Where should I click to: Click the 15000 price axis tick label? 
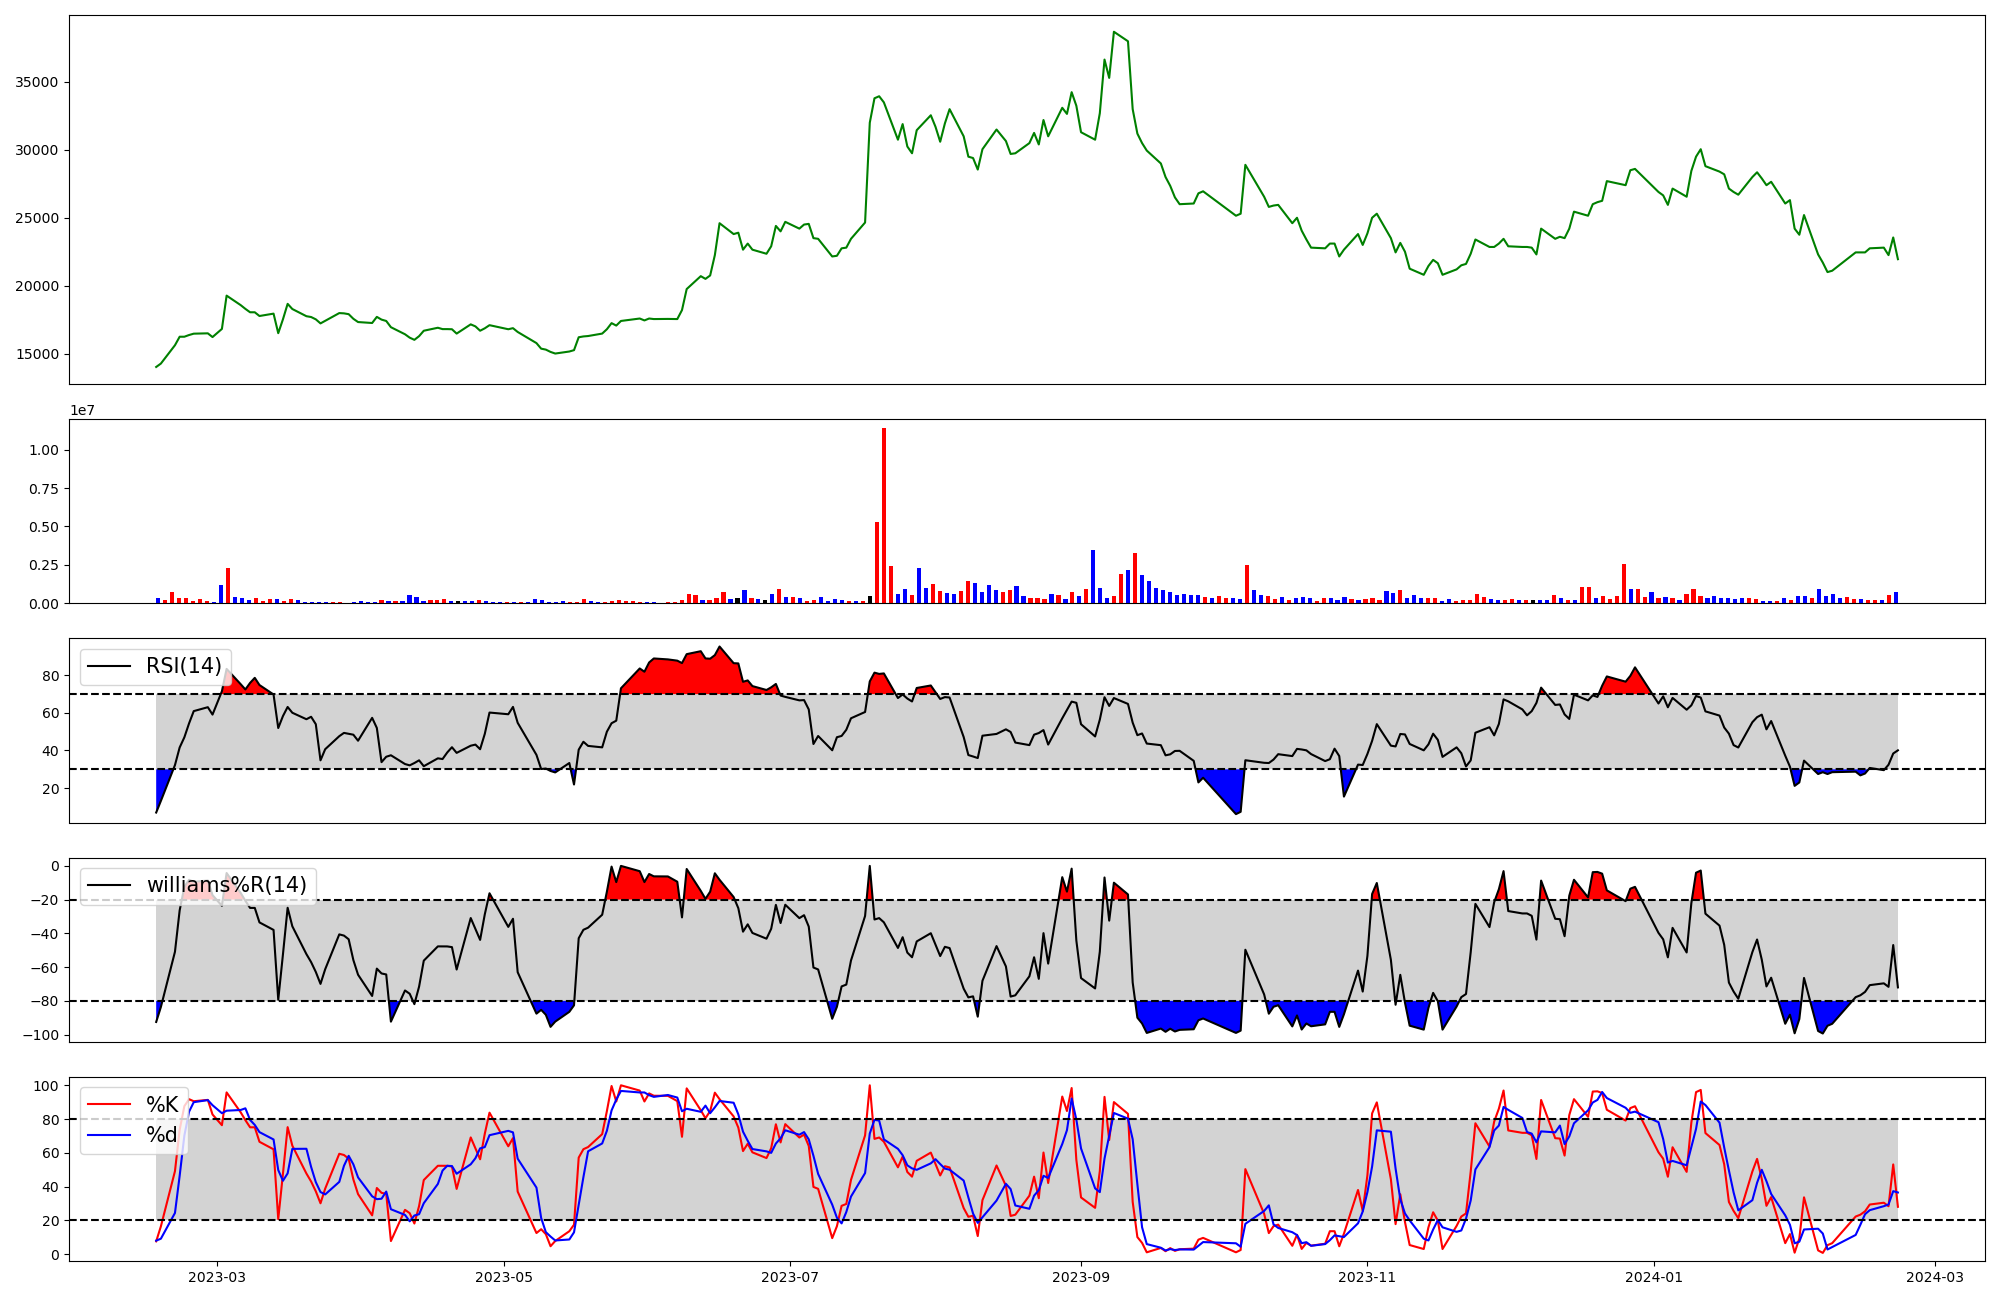coord(36,354)
